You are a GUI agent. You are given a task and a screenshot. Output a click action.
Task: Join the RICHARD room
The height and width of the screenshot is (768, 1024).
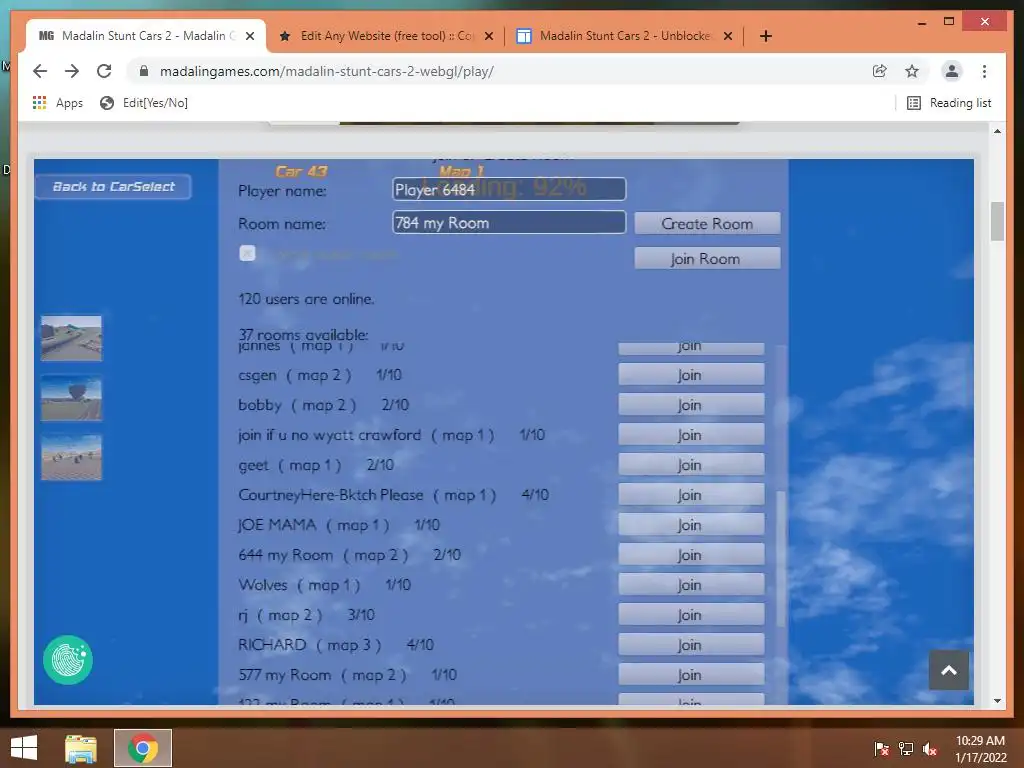click(x=691, y=645)
